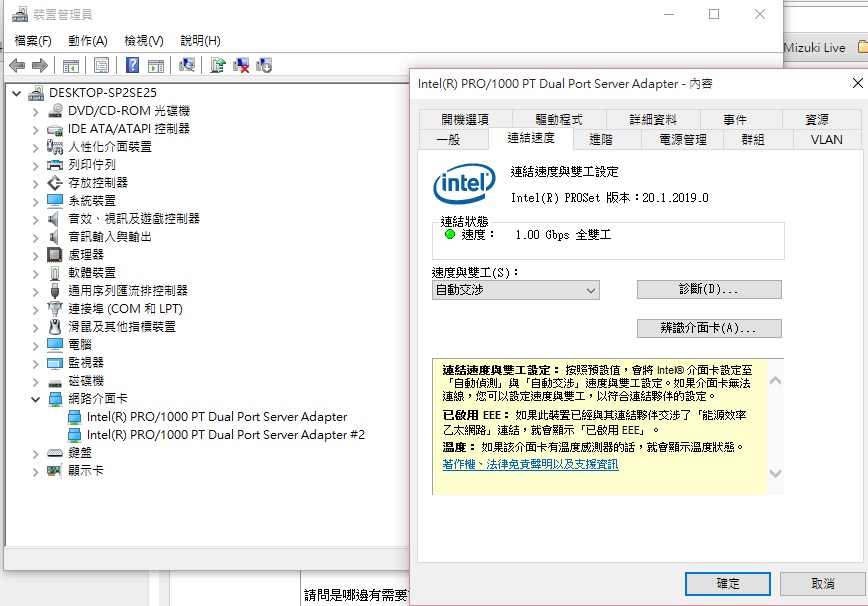Click the Intel logo in properties dialog
This screenshot has width=868, height=606.
[x=464, y=184]
